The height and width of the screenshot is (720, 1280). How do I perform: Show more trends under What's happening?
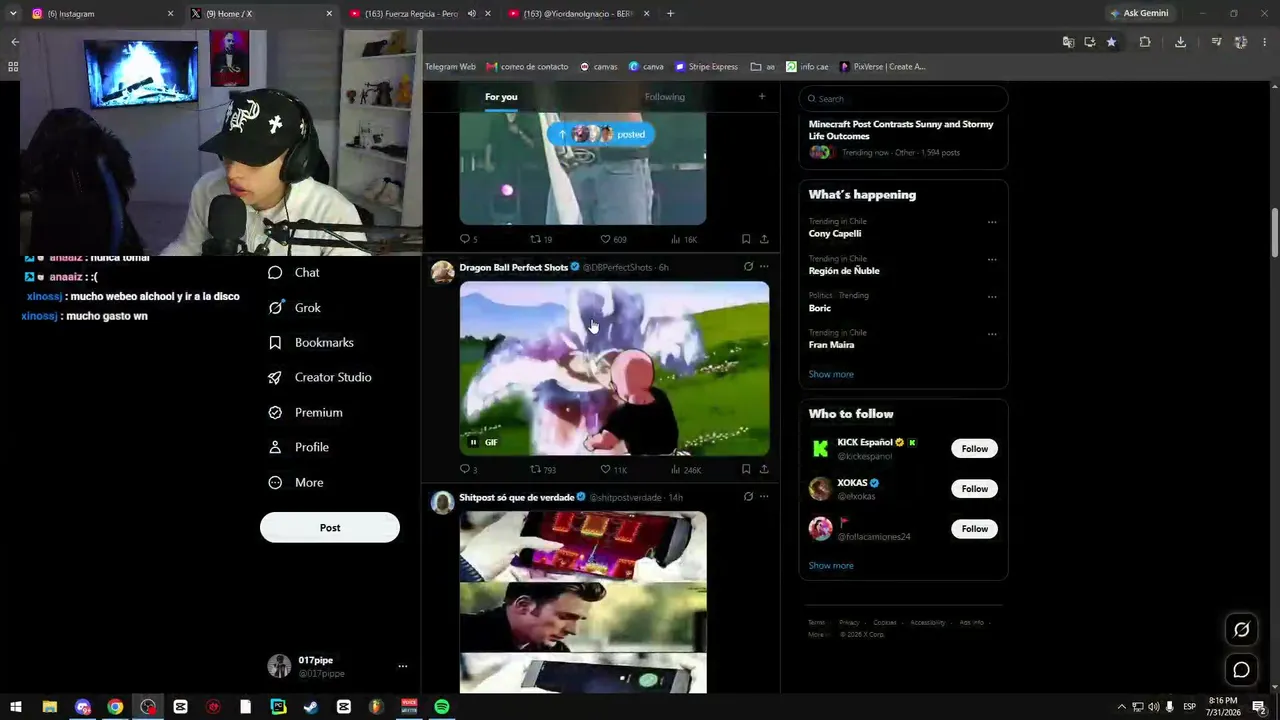pyautogui.click(x=831, y=374)
